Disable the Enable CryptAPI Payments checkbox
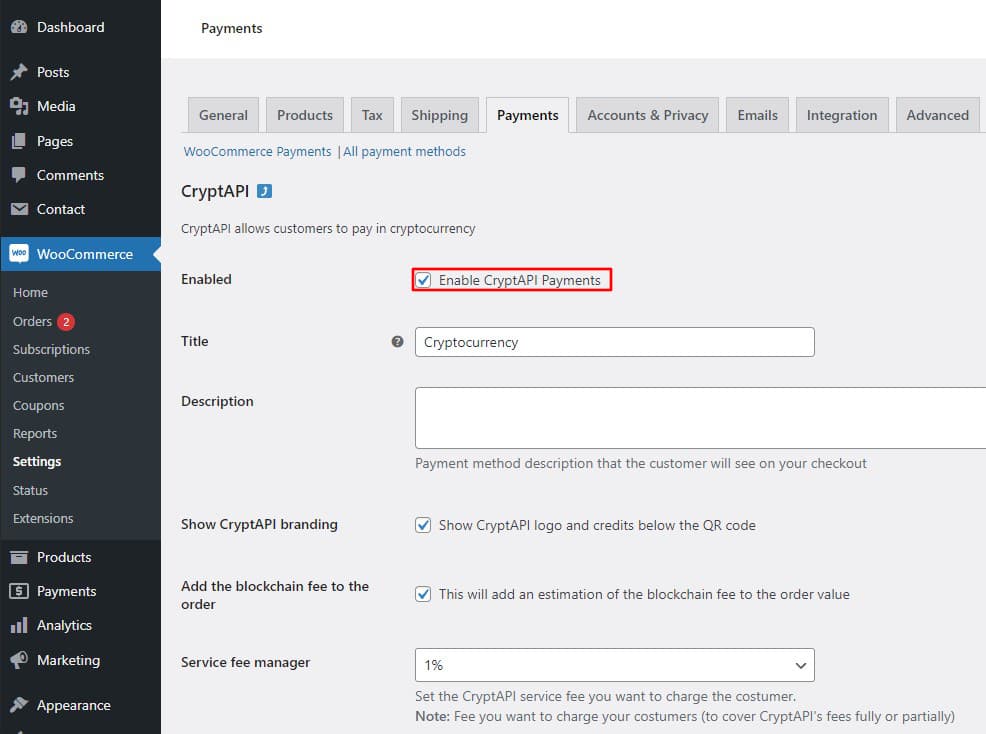This screenshot has width=986, height=734. pyautogui.click(x=424, y=280)
